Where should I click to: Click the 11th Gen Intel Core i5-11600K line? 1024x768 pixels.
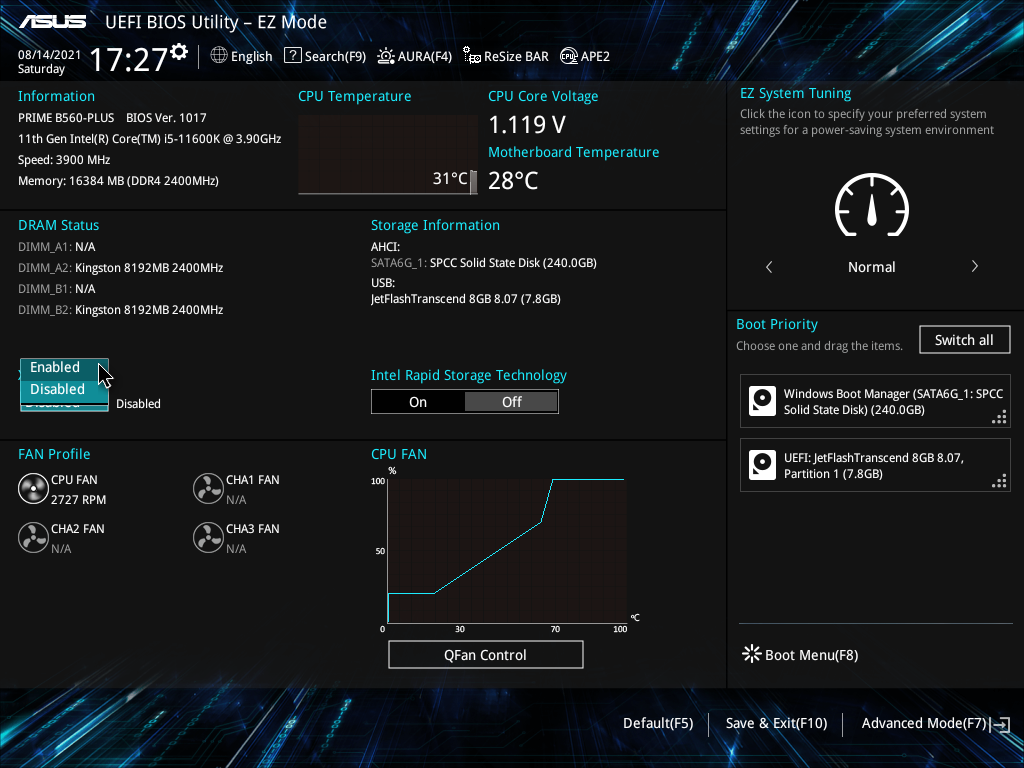pos(150,138)
